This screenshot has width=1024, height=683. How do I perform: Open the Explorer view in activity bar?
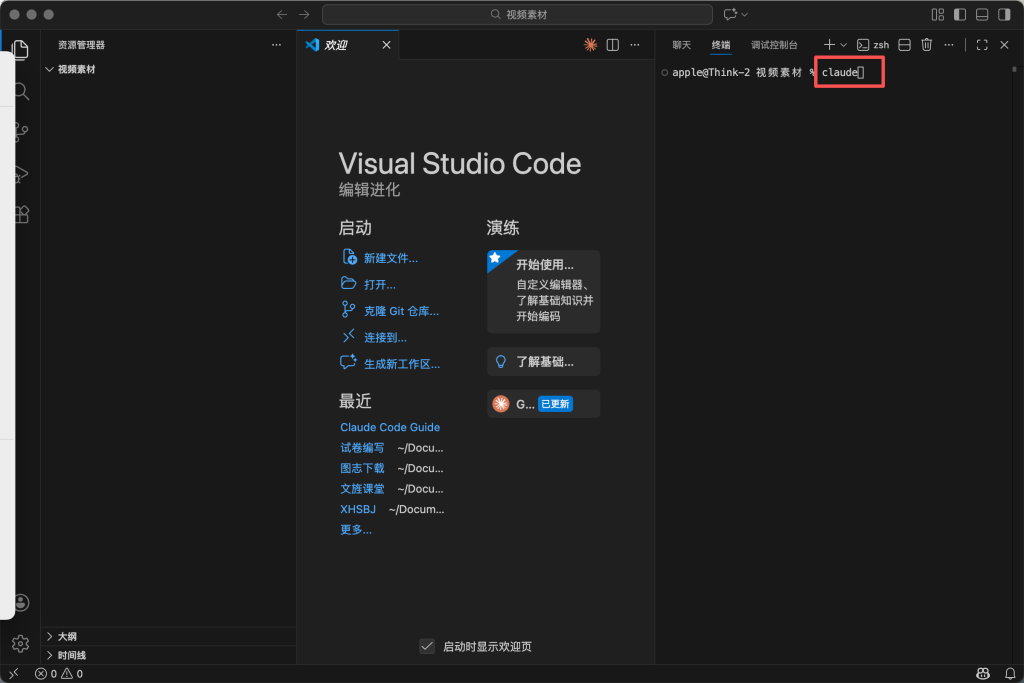[19, 49]
